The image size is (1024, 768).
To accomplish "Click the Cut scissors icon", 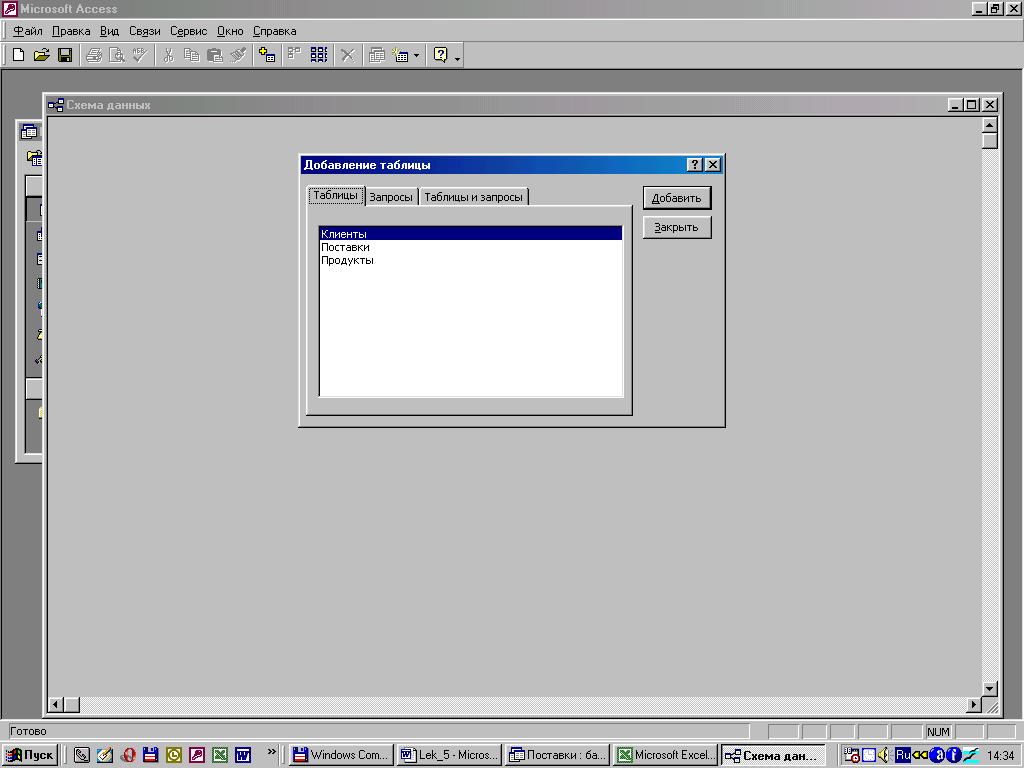I will (168, 56).
